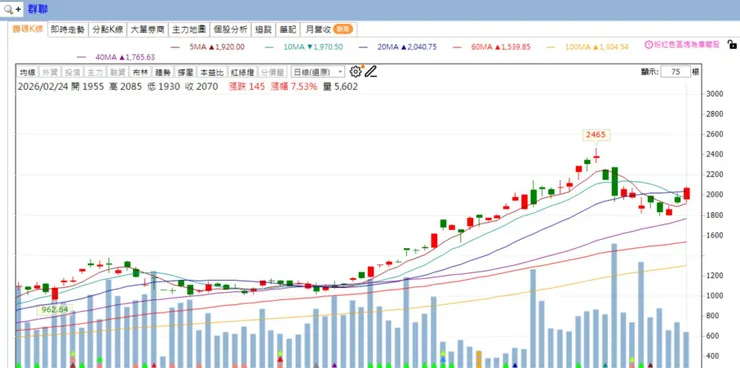Select the pencil drawing tool icon
Viewport: 740px width, 368px height.
371,72
